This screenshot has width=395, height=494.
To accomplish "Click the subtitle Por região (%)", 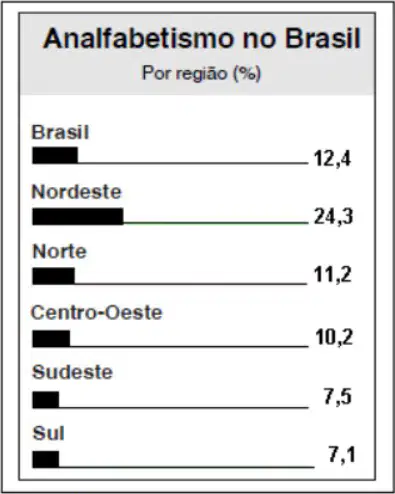I will [x=201, y=73].
